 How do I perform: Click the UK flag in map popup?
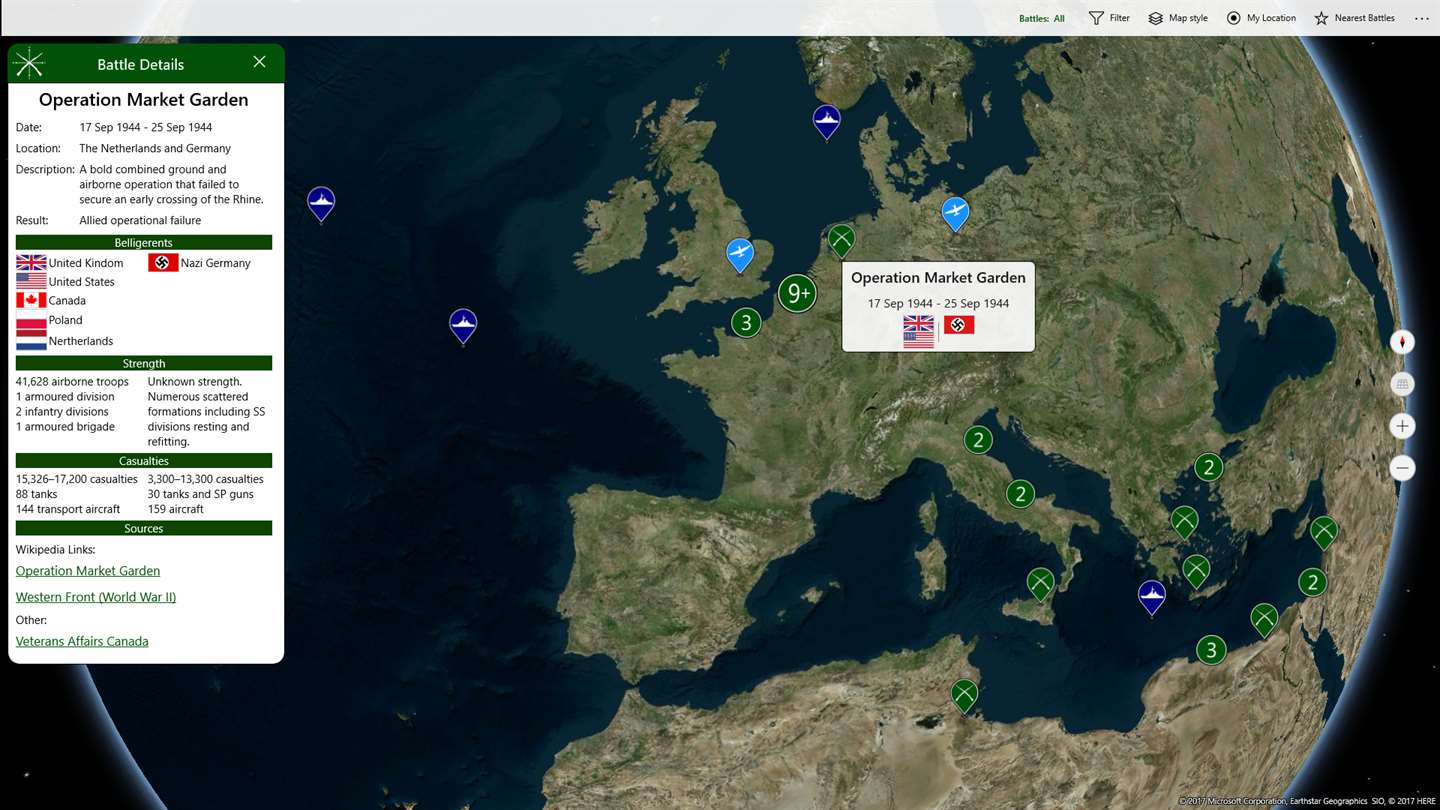tap(918, 324)
